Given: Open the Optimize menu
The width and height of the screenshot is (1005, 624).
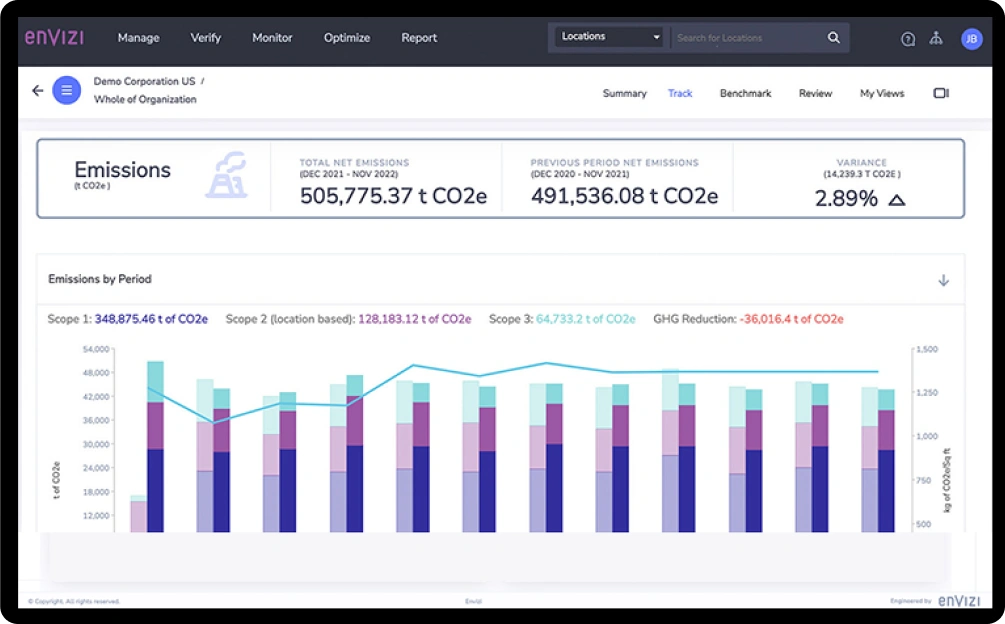Looking at the screenshot, I should click(347, 38).
